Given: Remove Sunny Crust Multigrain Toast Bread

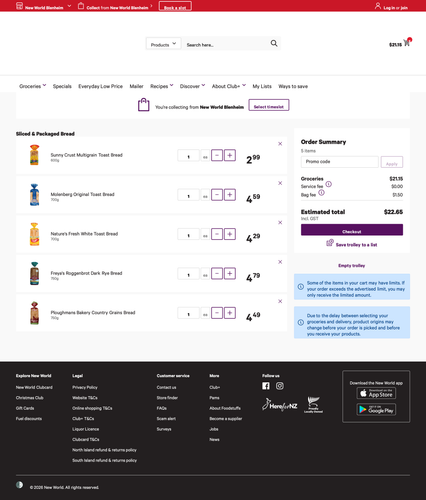Looking at the screenshot, I should (x=280, y=144).
